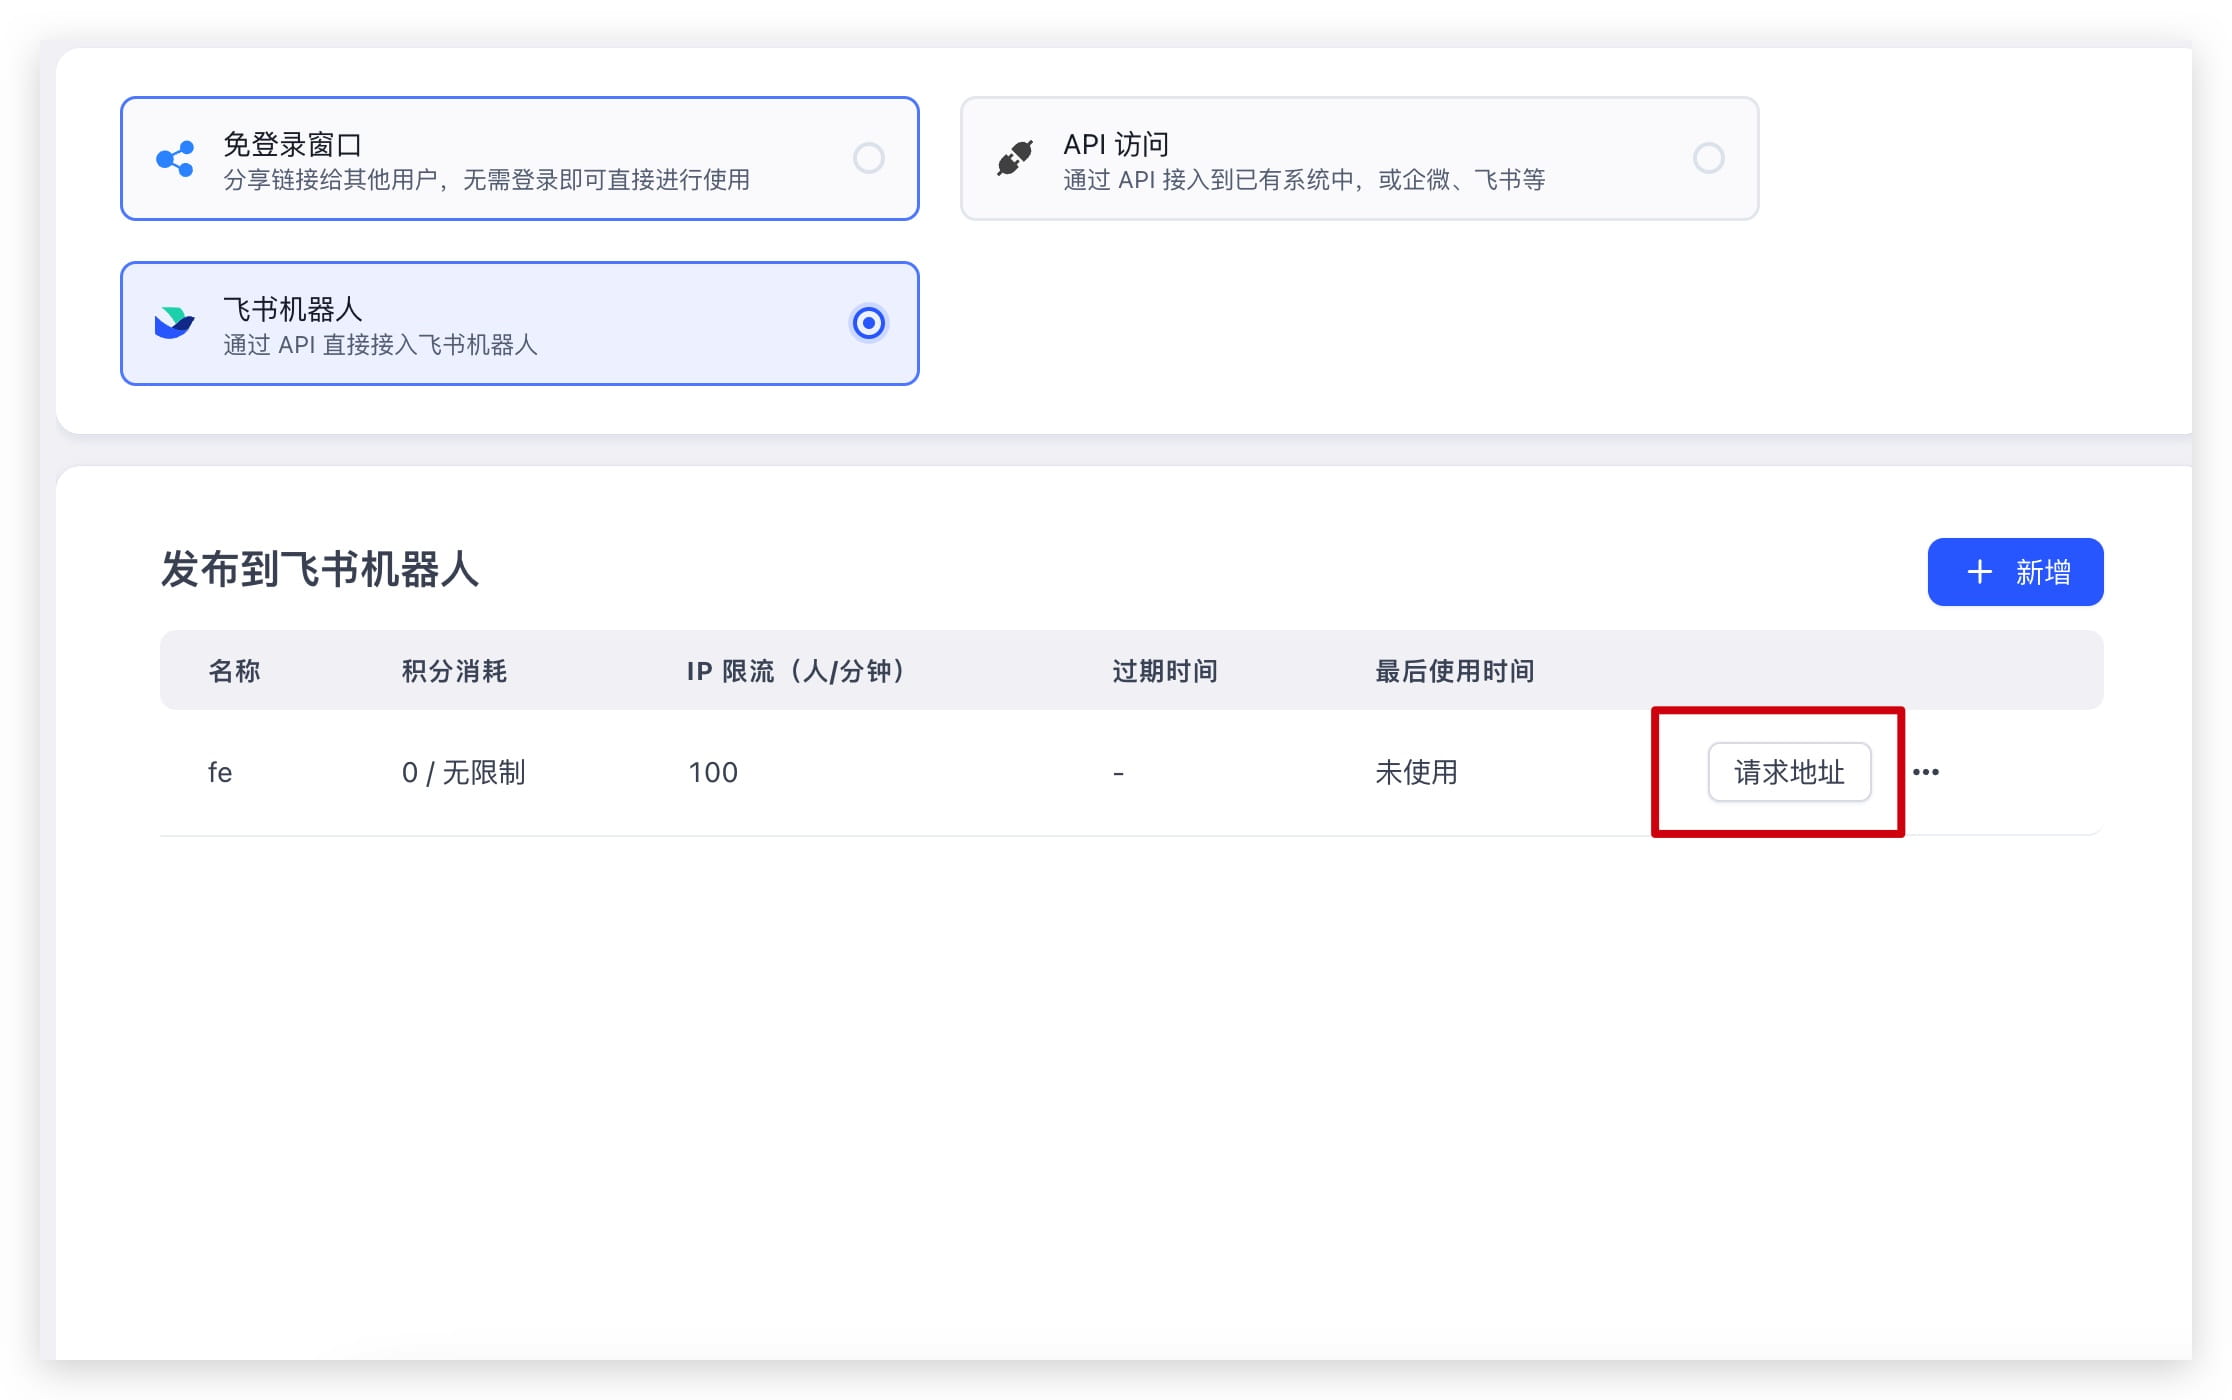Image resolution: width=2232 pixels, height=1400 pixels.
Task: Select the 飞书机器人 radio button
Action: tap(869, 323)
